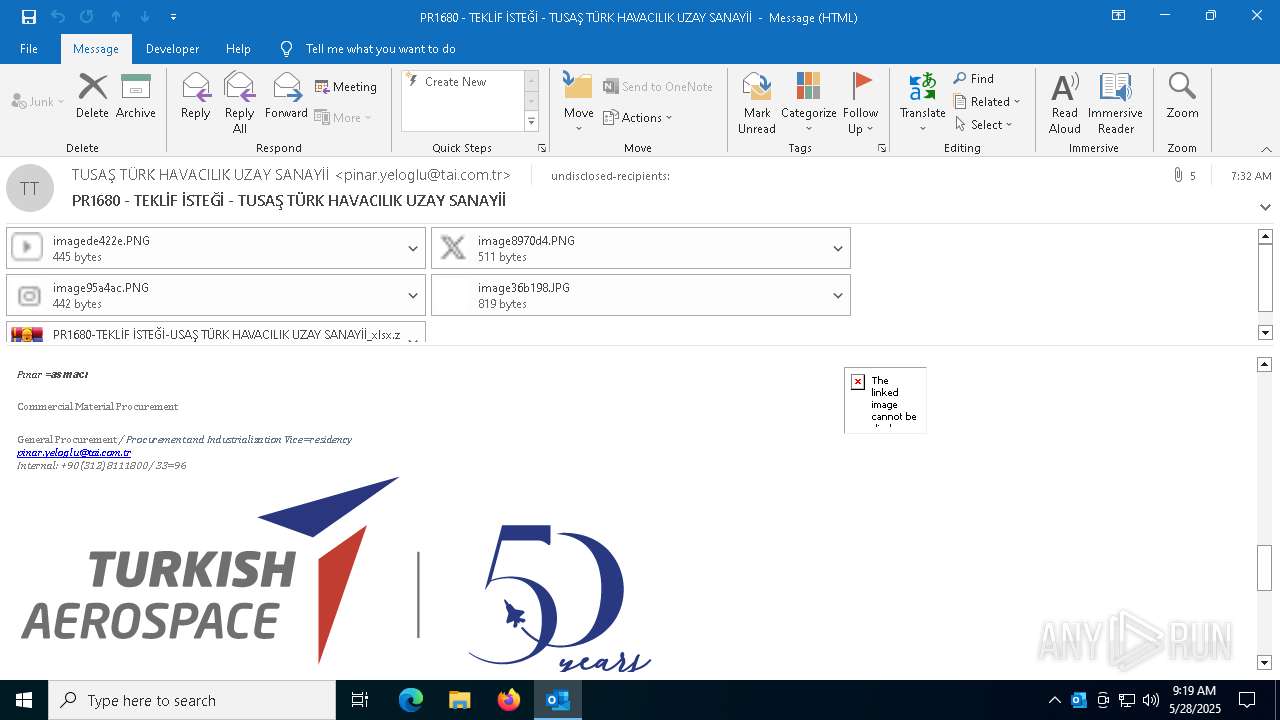Click the Undo arrow in quick access toolbar
This screenshot has width=1280, height=720.
click(x=57, y=16)
